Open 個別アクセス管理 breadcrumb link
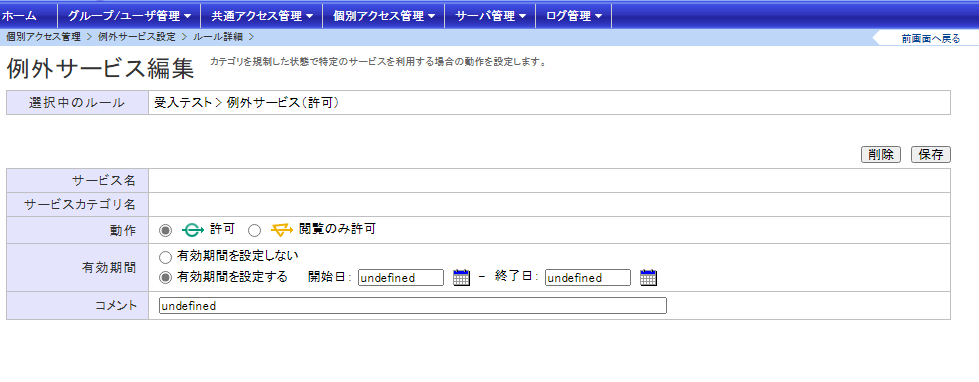Screen dimensions: 979x382 (x=44, y=37)
